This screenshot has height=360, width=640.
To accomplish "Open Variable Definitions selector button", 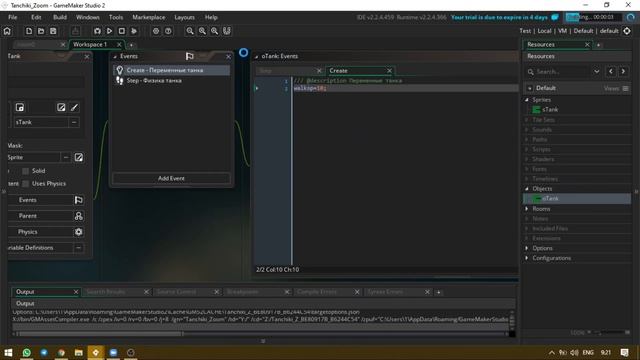I will [79, 248].
